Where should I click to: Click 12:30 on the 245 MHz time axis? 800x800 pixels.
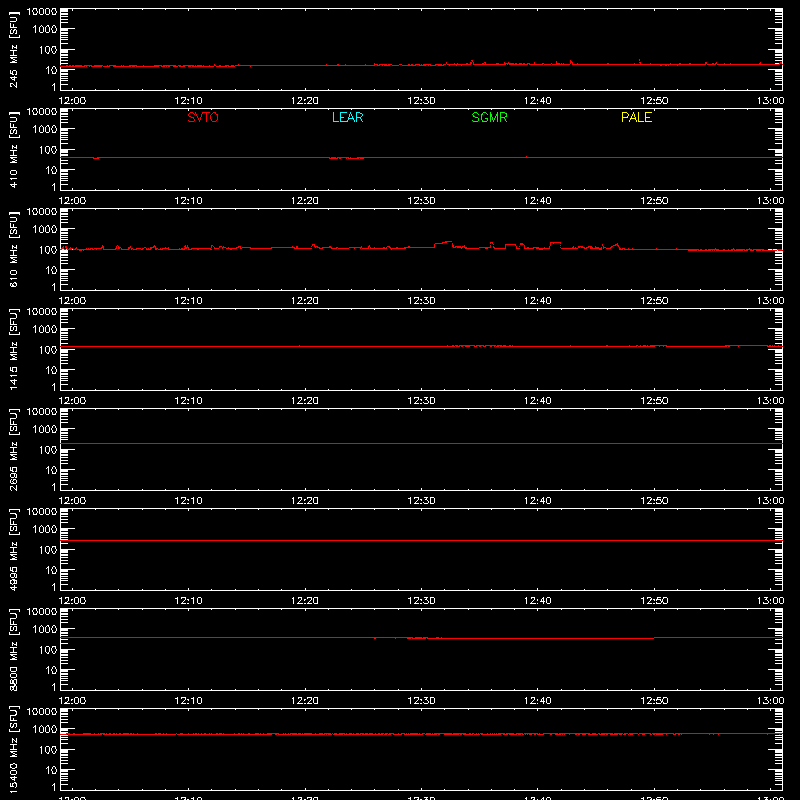click(x=421, y=101)
